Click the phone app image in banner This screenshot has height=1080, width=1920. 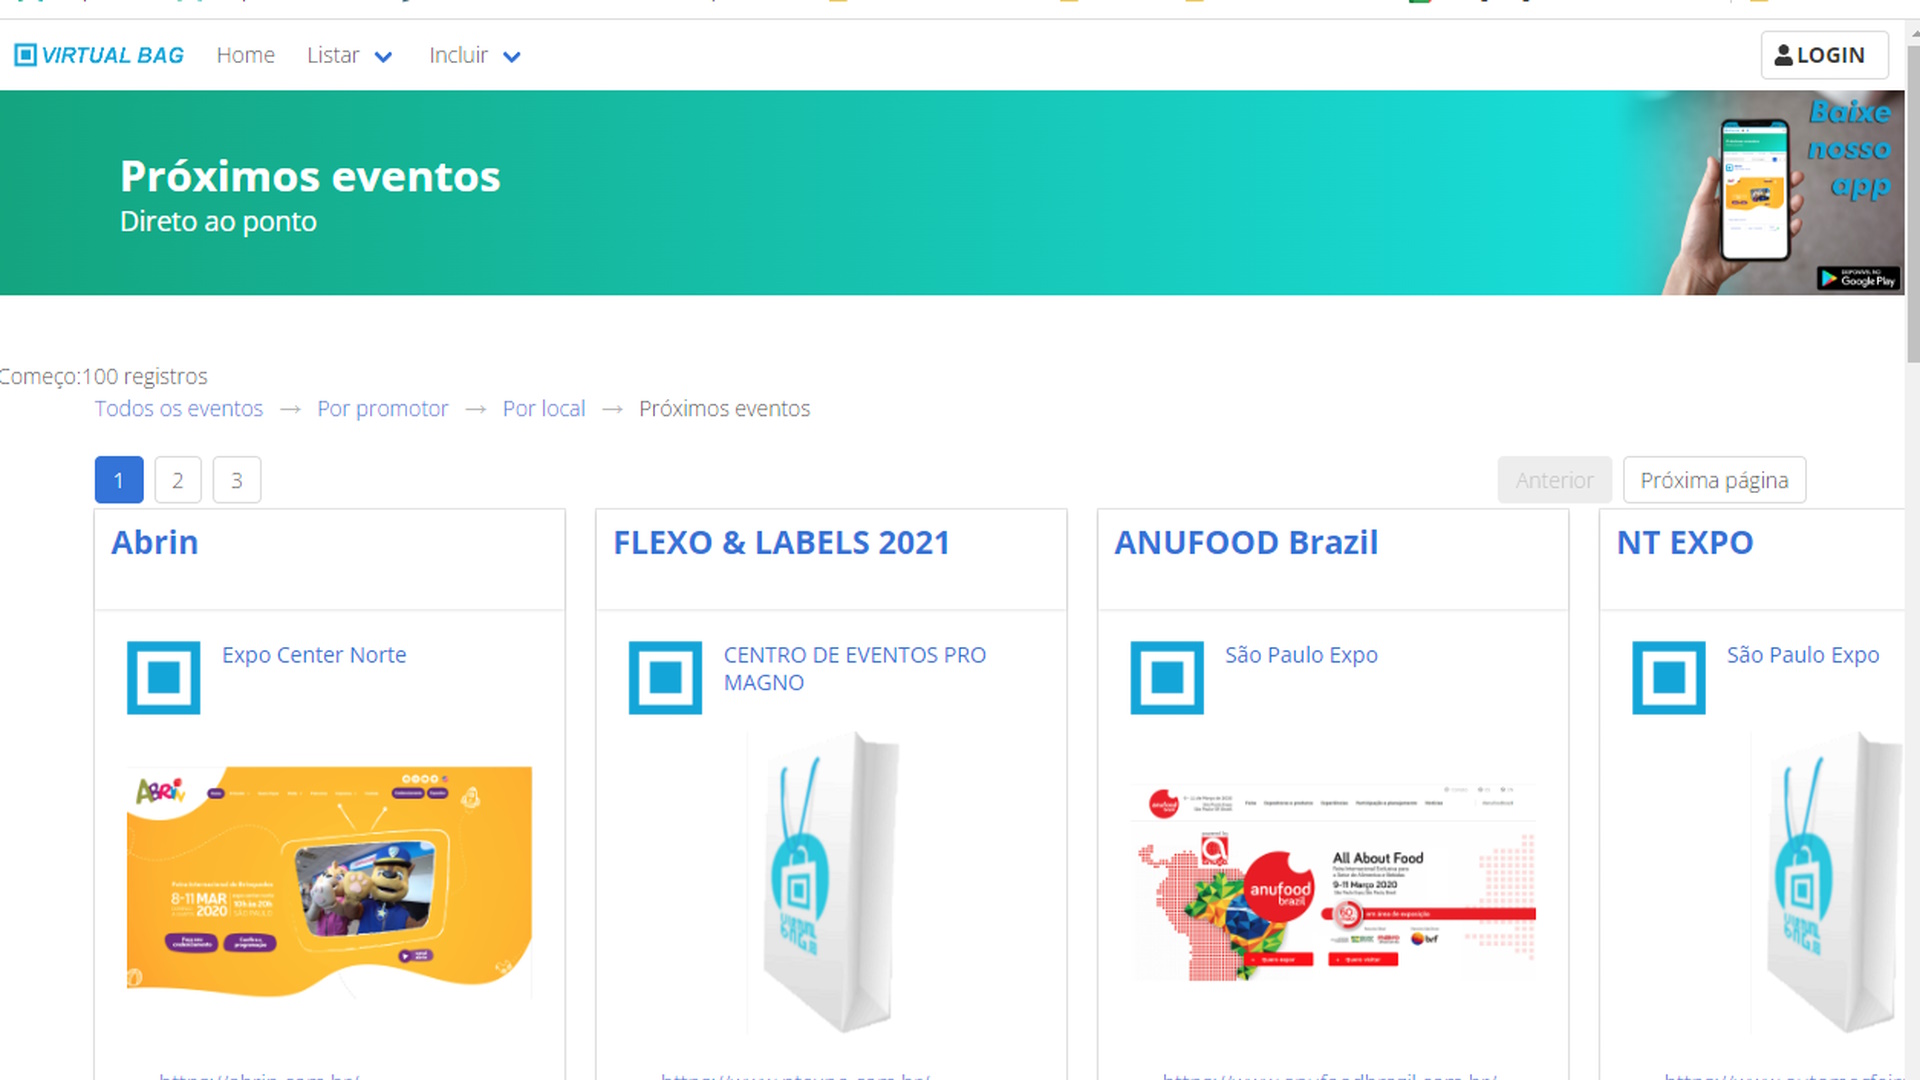(1754, 190)
